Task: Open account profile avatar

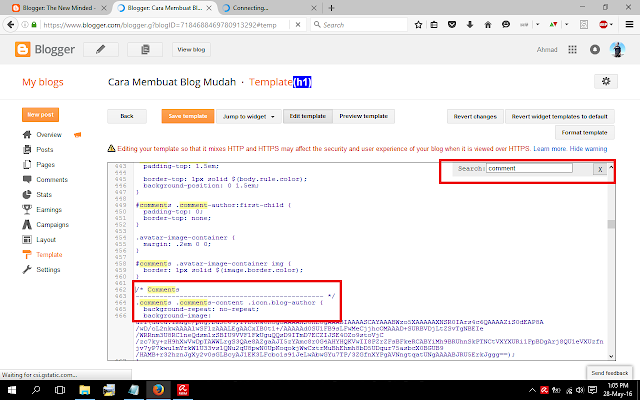Action: click(x=617, y=49)
